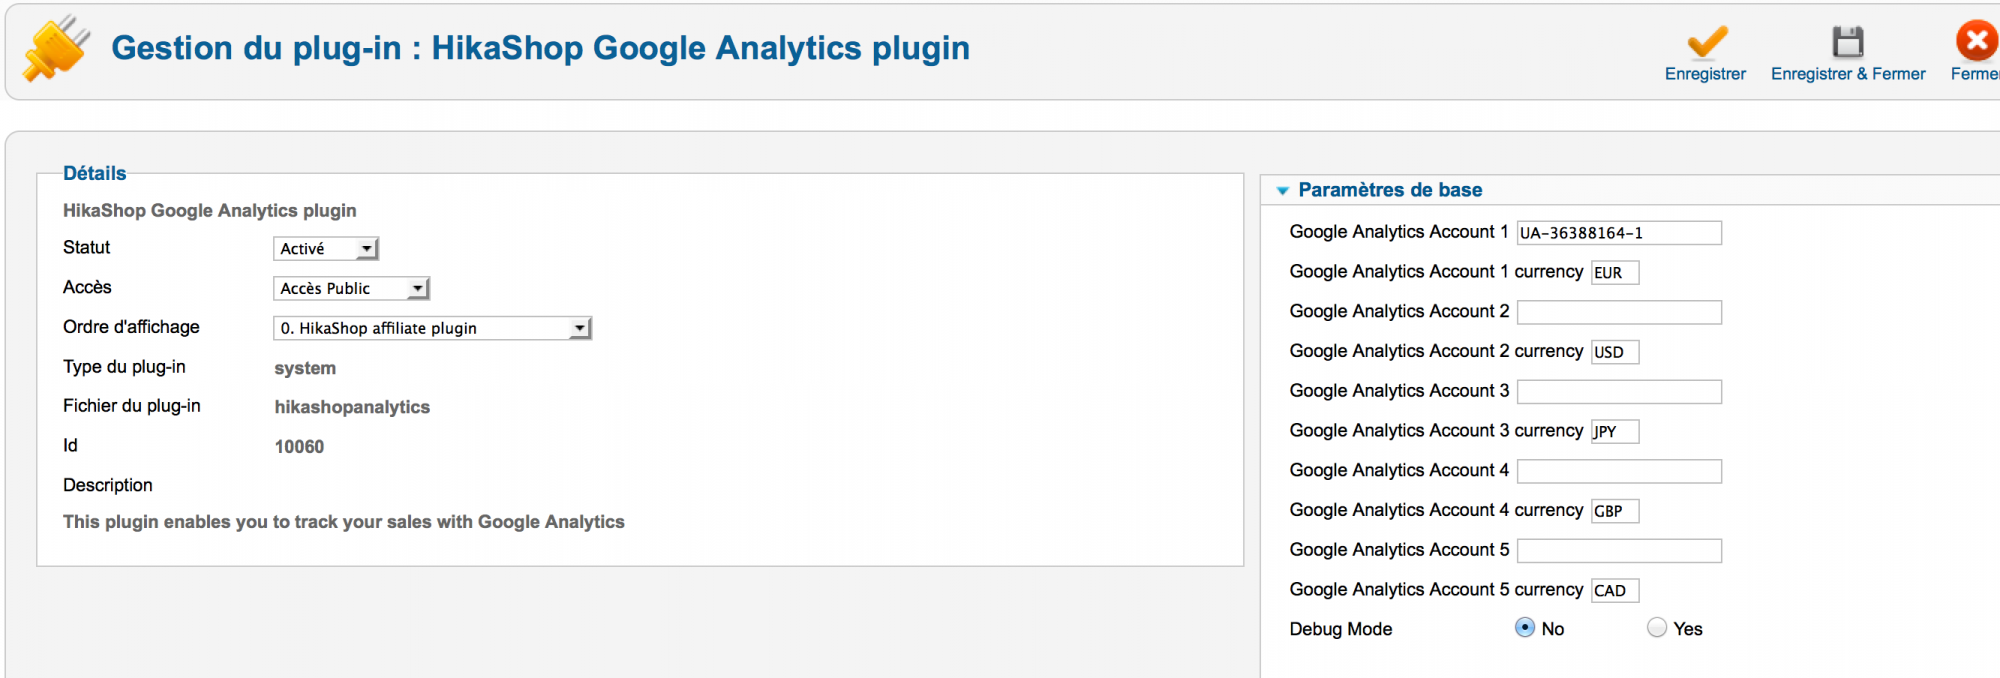Viewport: 2000px width, 678px height.
Task: Click the empty Google Analytics Account 4 field
Action: coord(1619,471)
